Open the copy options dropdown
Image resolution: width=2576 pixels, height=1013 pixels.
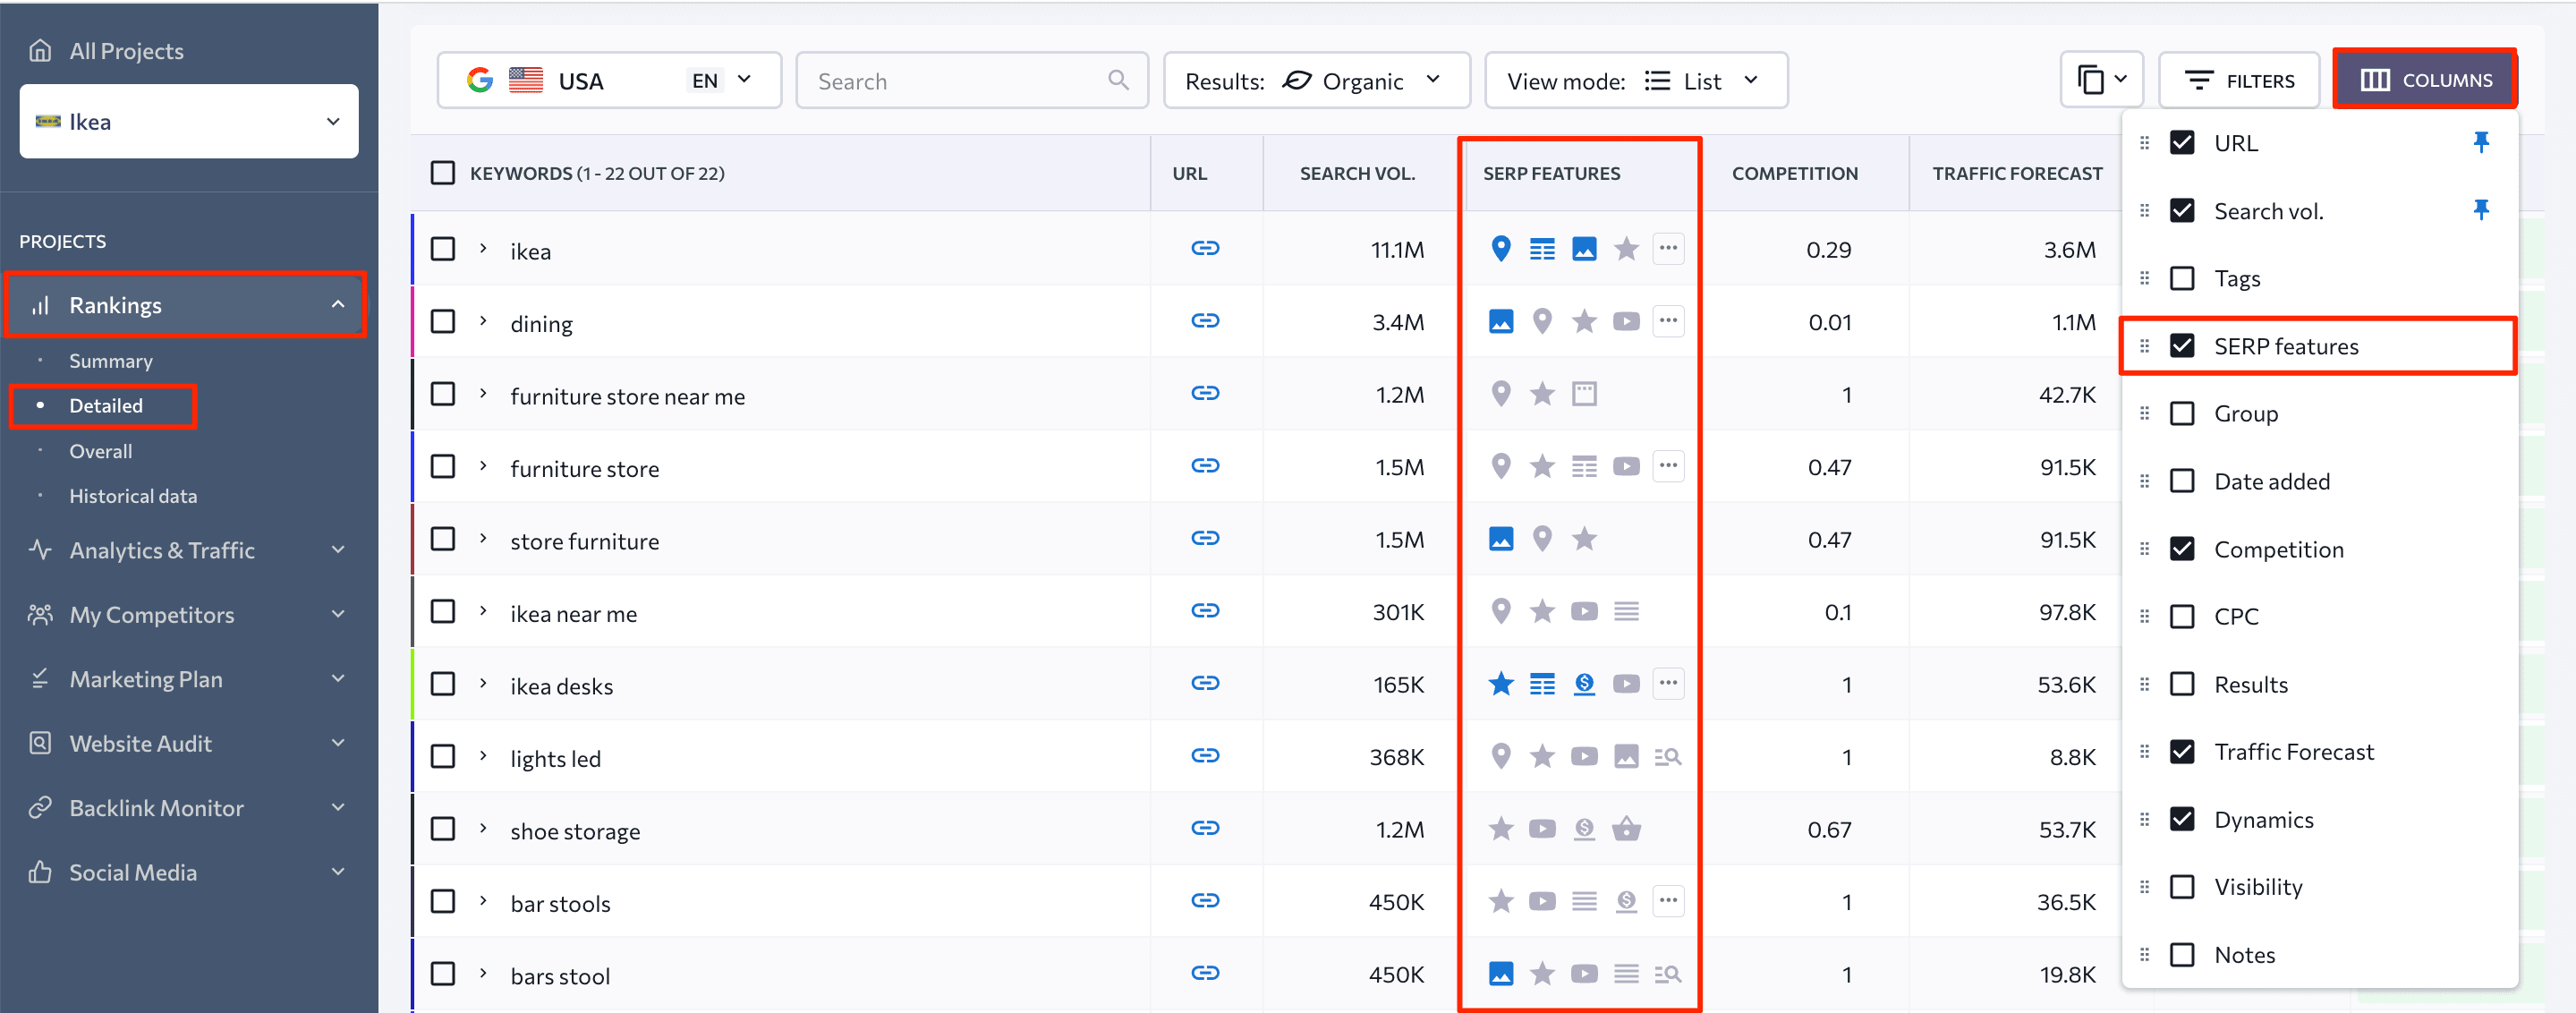pos(2101,79)
